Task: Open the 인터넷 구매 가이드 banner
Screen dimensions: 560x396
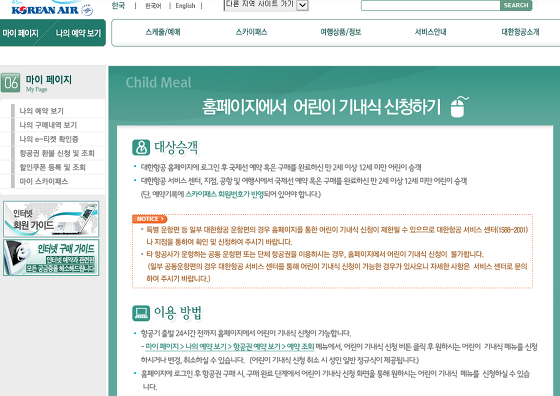Action: tap(51, 257)
